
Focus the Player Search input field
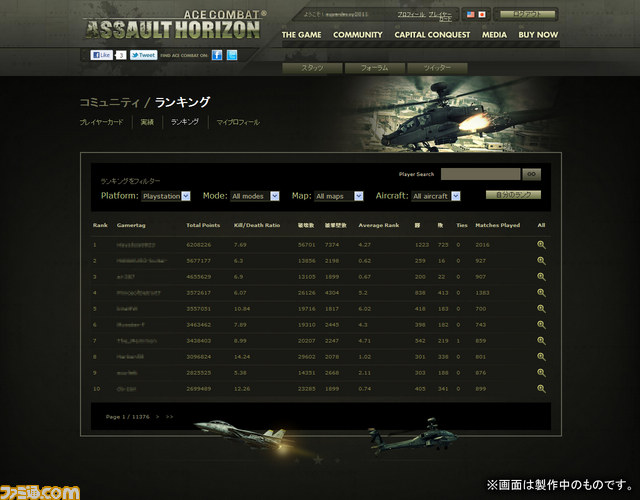[480, 174]
